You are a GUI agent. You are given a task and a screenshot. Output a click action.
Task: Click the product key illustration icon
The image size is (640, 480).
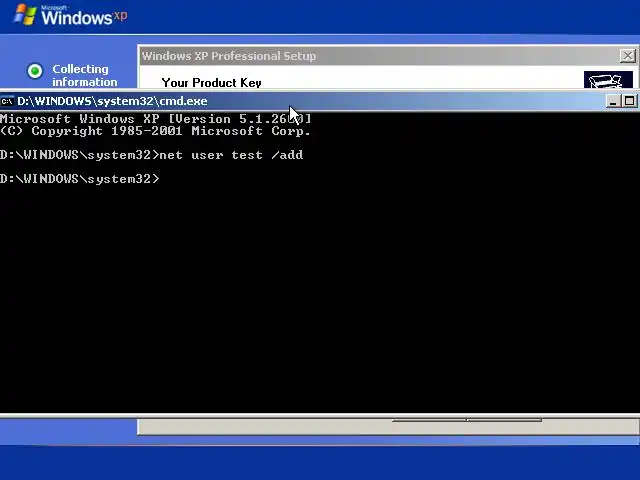point(608,80)
